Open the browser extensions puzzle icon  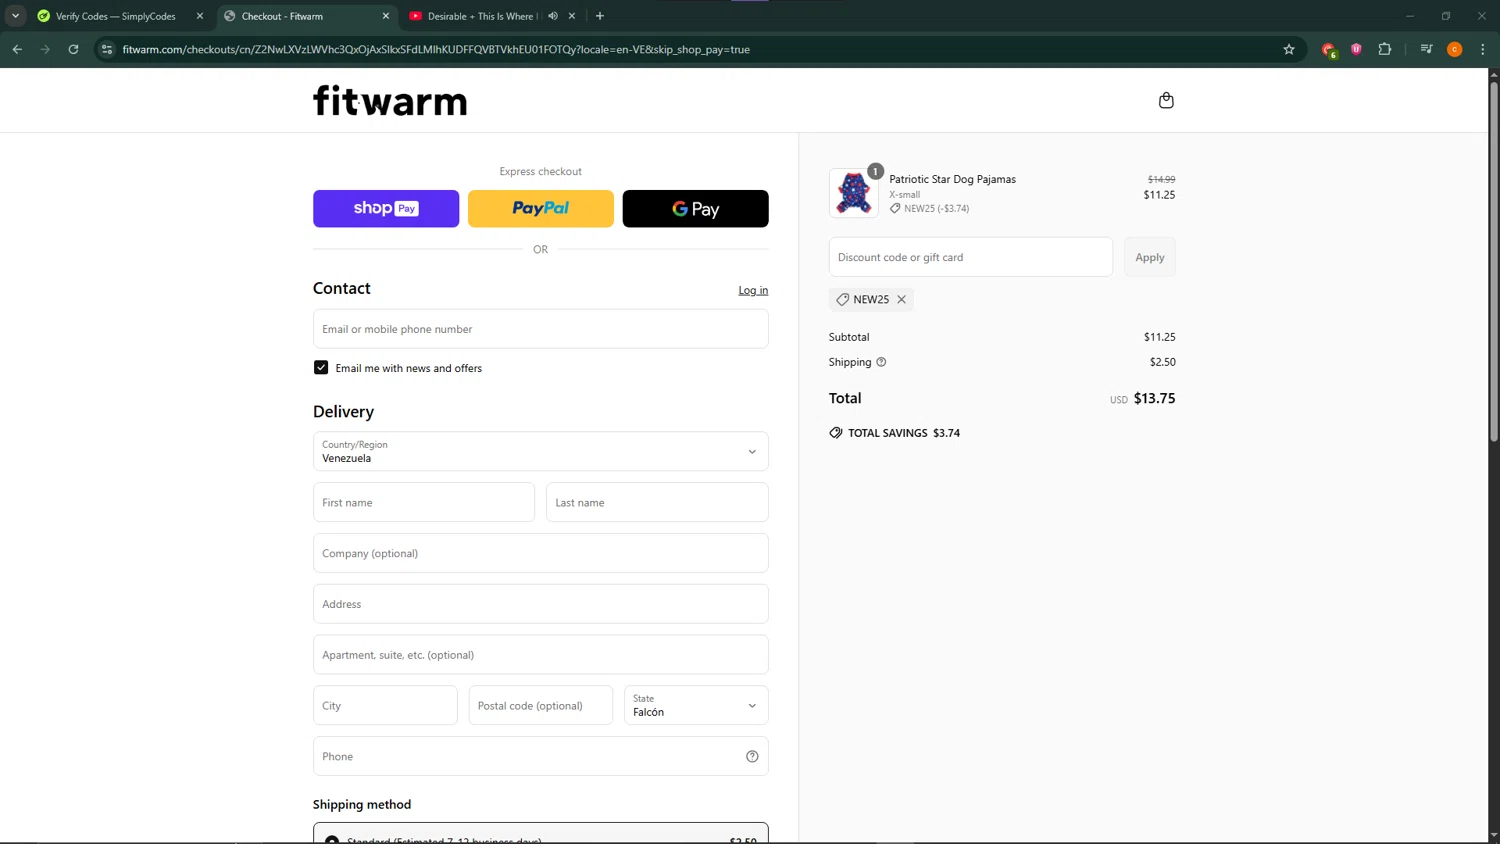(1385, 49)
